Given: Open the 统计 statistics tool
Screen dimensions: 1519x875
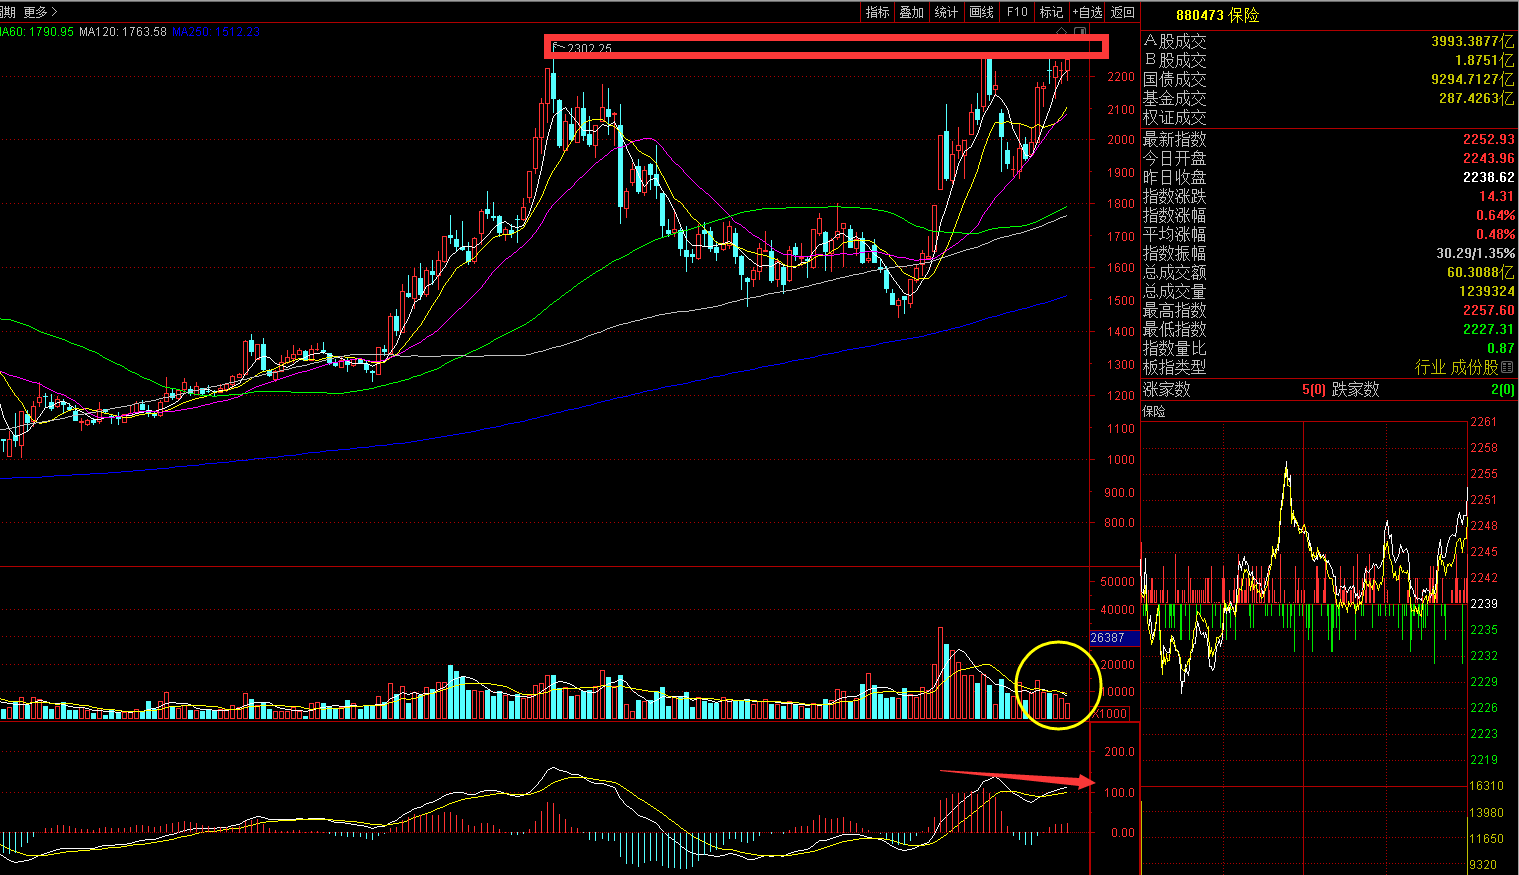Looking at the screenshot, I should [947, 12].
